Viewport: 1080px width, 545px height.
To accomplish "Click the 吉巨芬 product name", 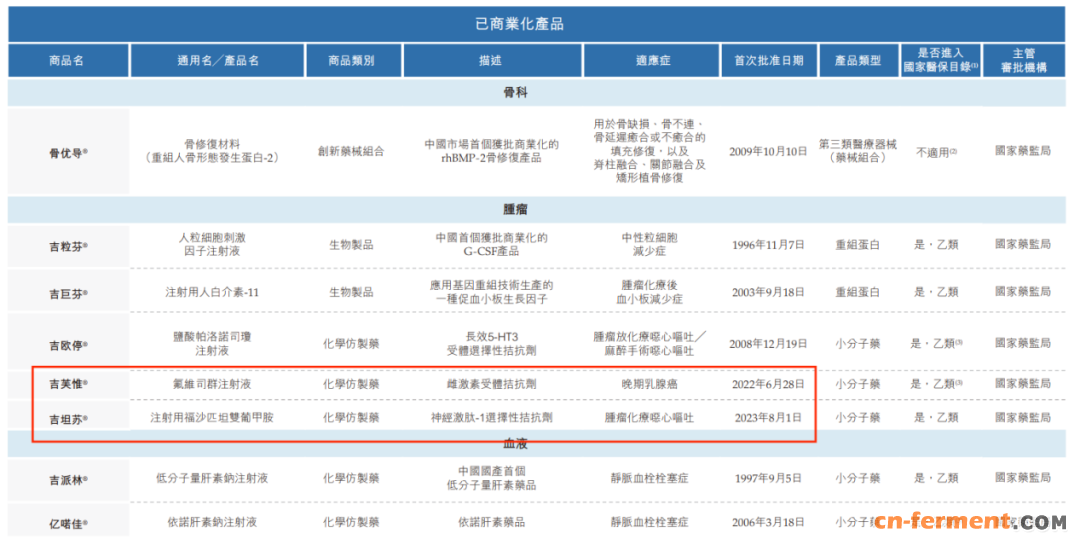I will click(68, 293).
